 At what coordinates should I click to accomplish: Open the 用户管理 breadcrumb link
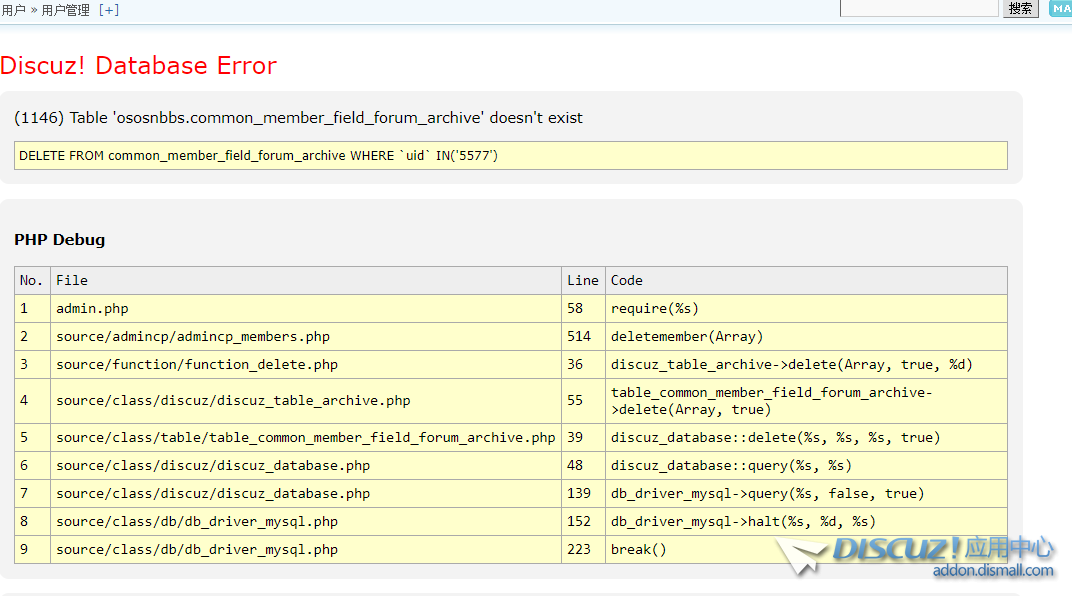pos(66,10)
